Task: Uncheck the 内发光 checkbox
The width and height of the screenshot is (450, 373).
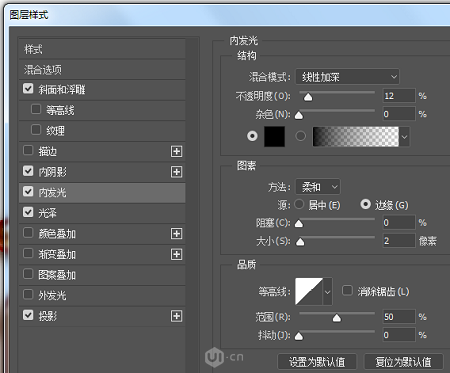Action: 28,192
